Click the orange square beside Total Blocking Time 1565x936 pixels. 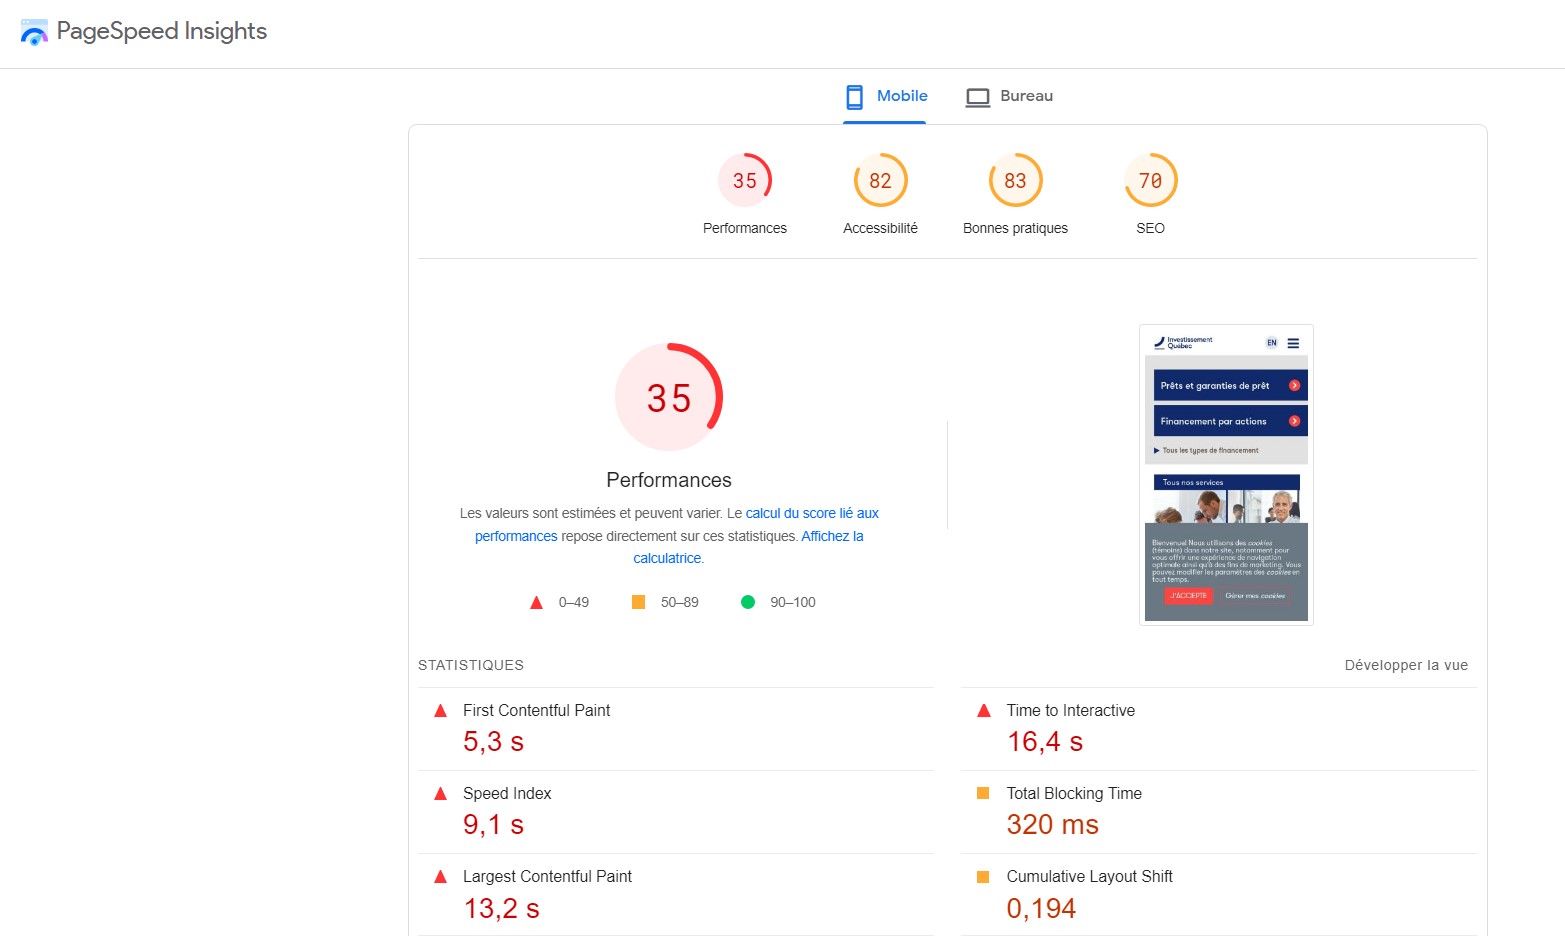983,793
